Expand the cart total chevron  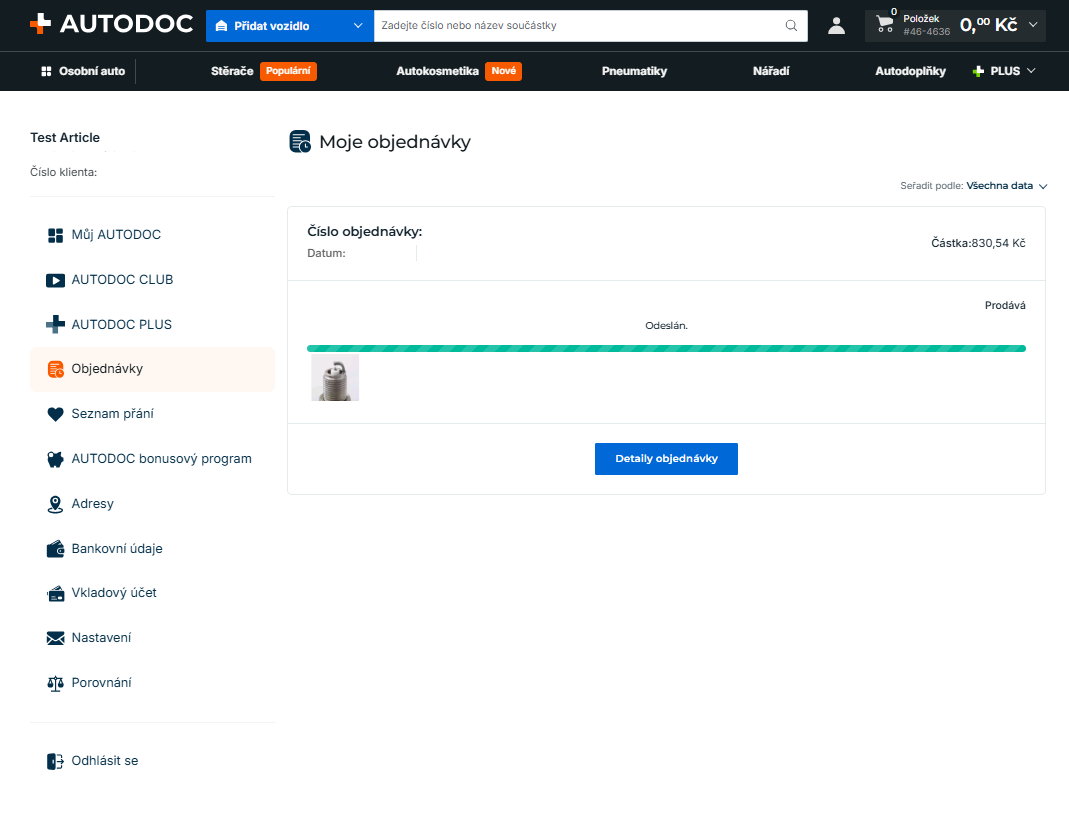point(1033,25)
